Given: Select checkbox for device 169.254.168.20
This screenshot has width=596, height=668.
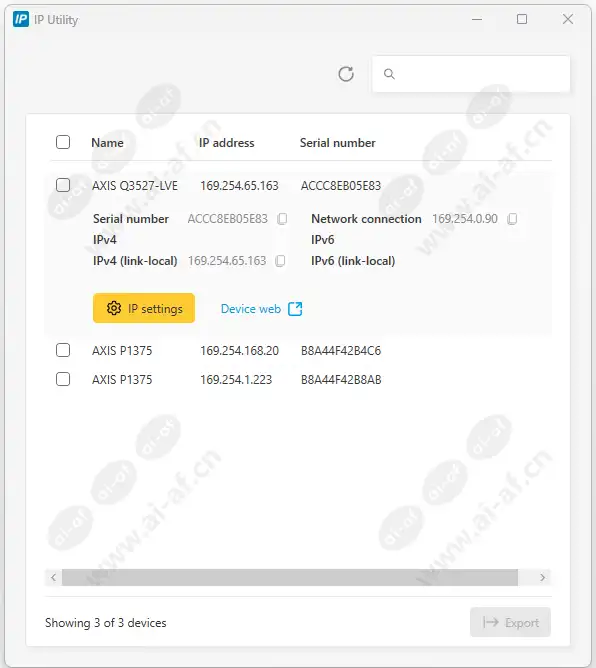Looking at the screenshot, I should pyautogui.click(x=63, y=350).
